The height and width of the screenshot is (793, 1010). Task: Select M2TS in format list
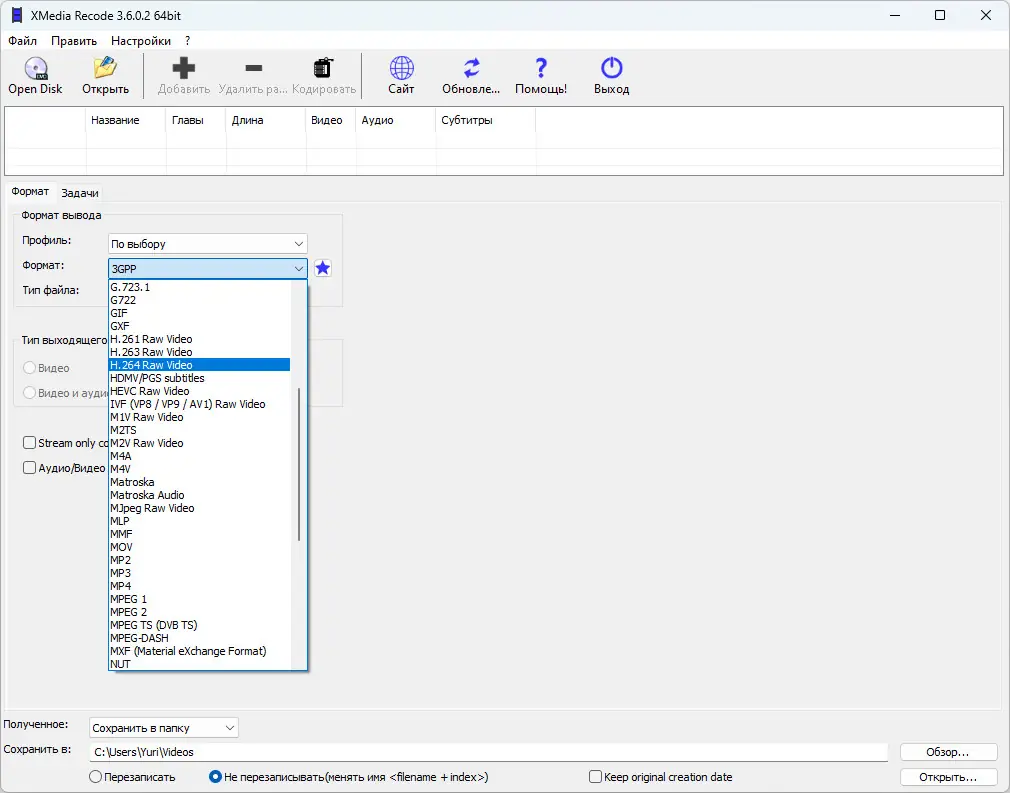coord(200,430)
